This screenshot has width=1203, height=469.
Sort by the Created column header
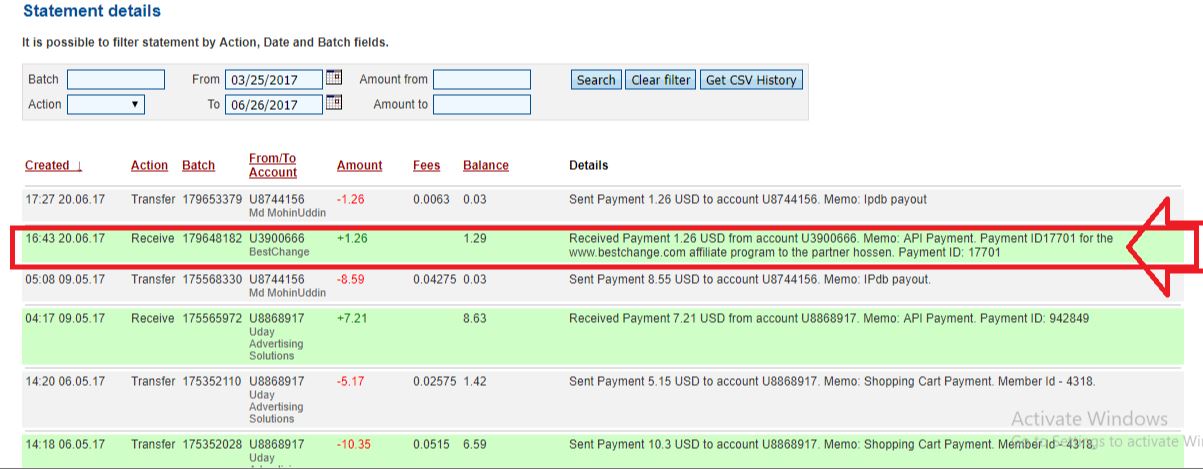[x=54, y=165]
